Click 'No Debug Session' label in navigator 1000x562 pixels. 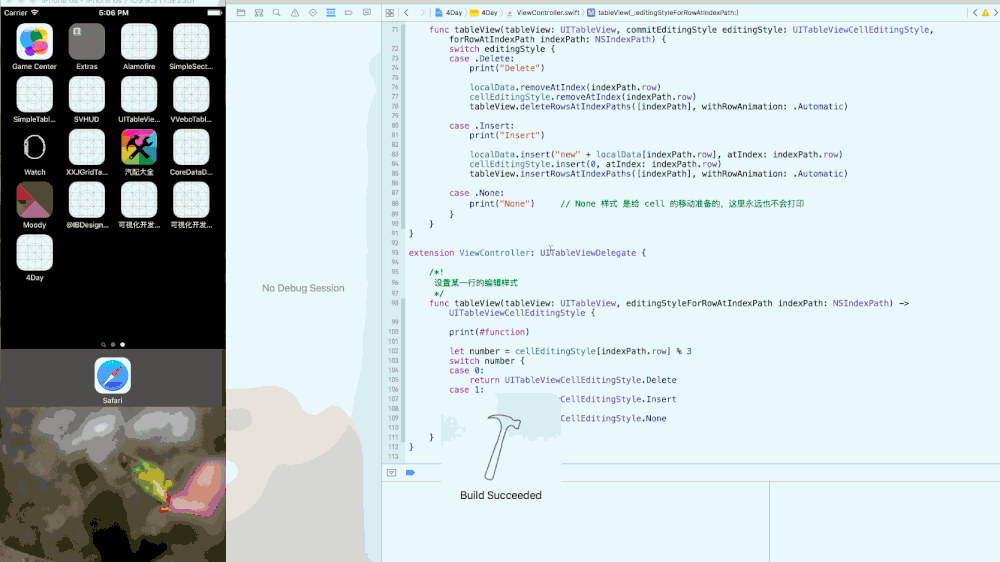(x=303, y=288)
